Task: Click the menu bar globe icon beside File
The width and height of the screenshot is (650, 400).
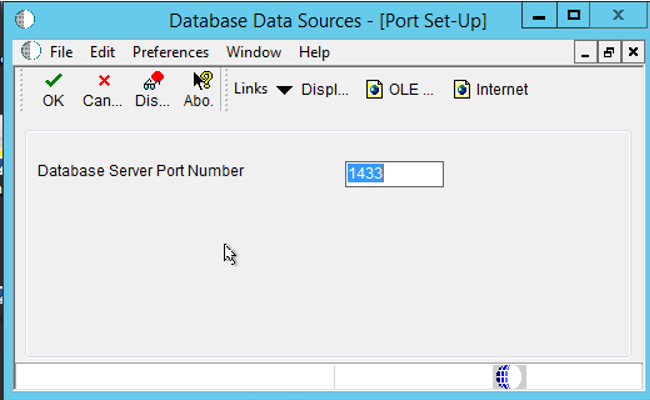Action: coord(31,51)
